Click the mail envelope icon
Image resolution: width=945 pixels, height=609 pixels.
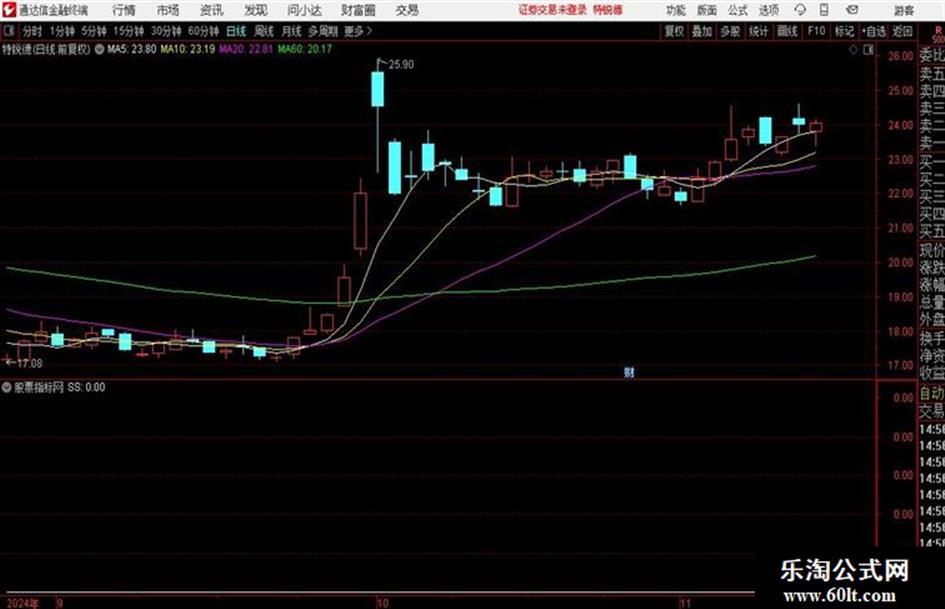pyautogui.click(x=852, y=10)
